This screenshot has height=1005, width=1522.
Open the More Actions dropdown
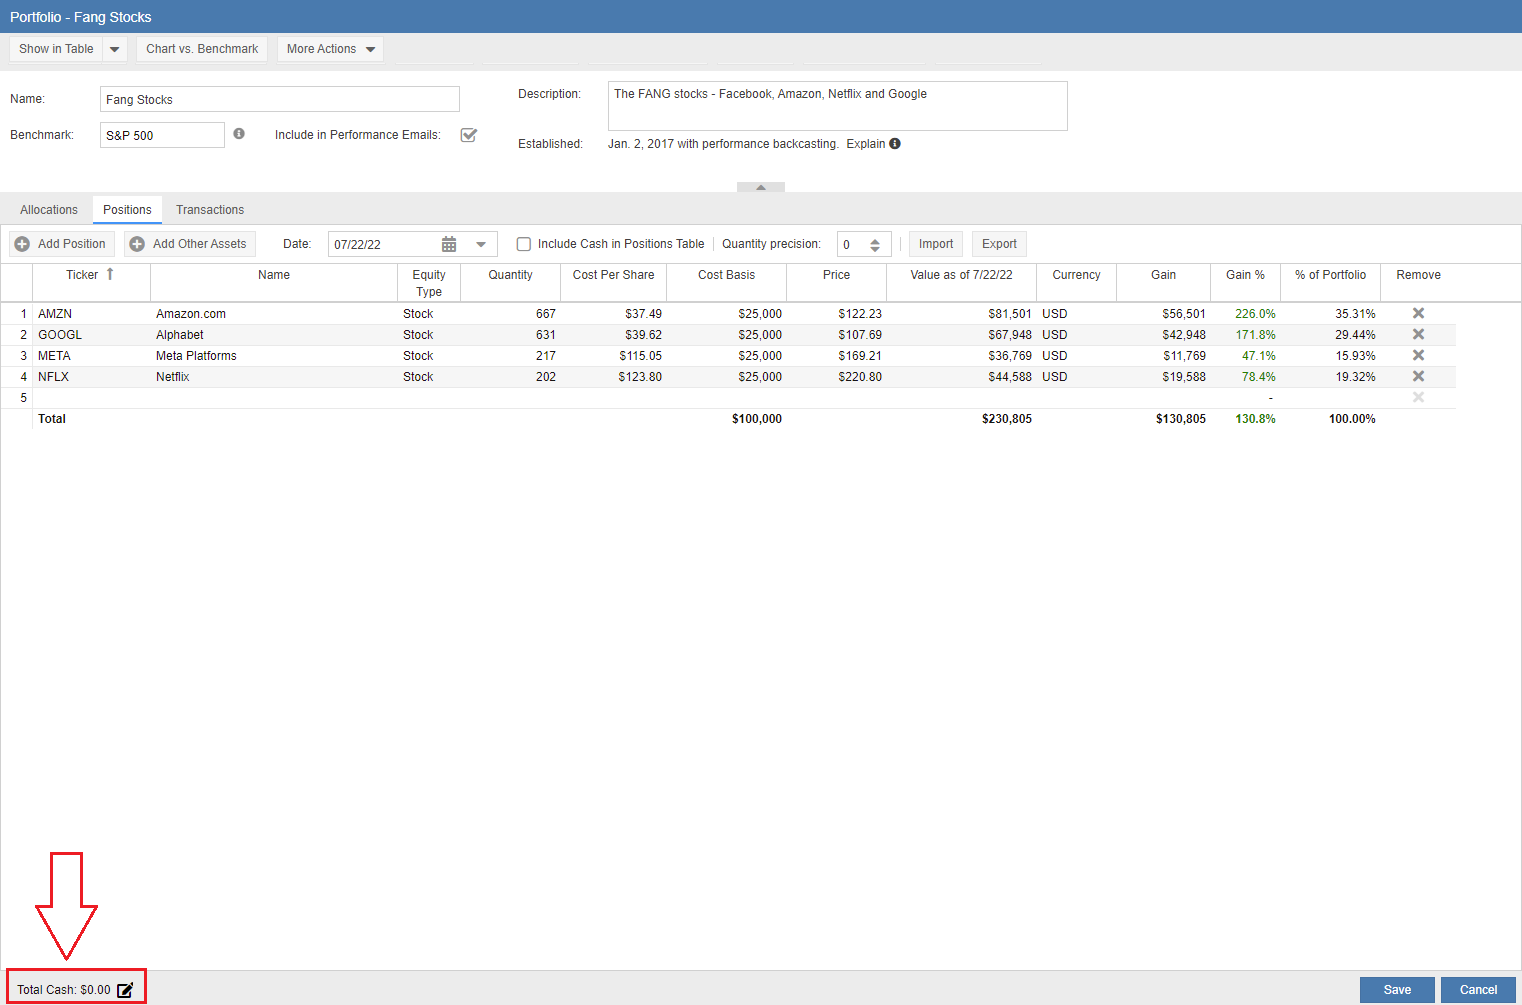click(330, 49)
